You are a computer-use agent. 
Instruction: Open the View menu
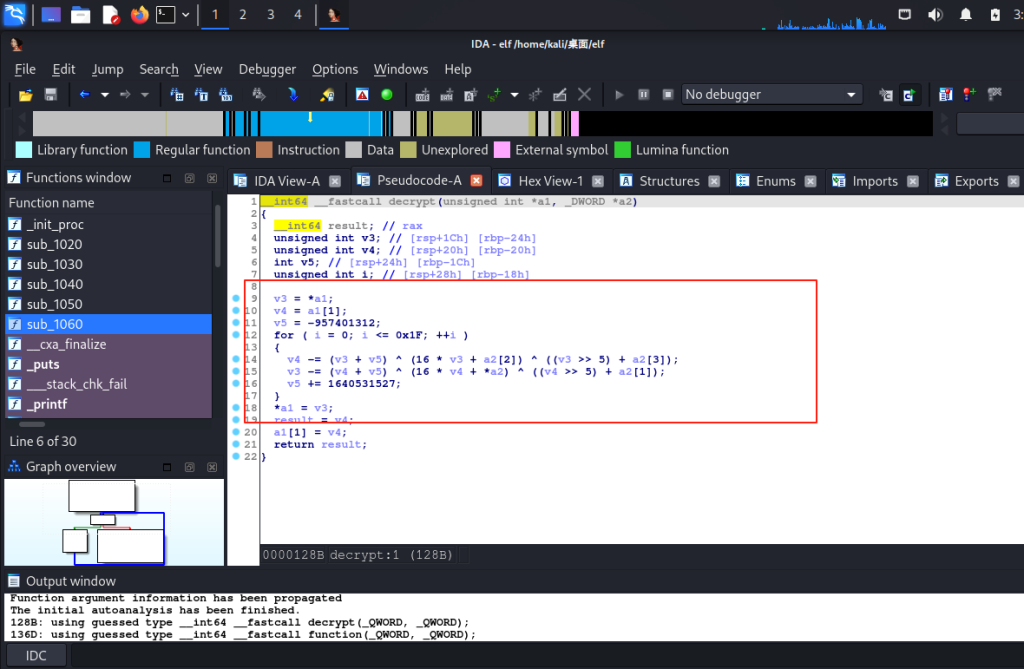coord(208,69)
